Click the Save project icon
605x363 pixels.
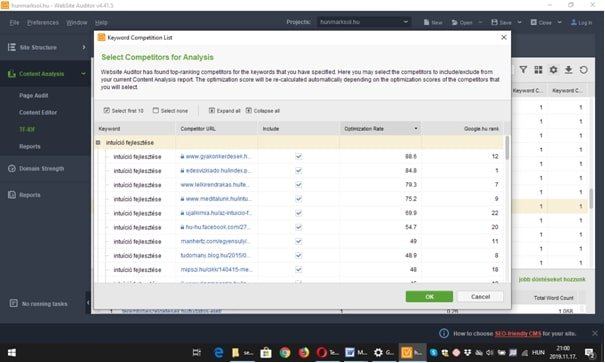[x=494, y=22]
